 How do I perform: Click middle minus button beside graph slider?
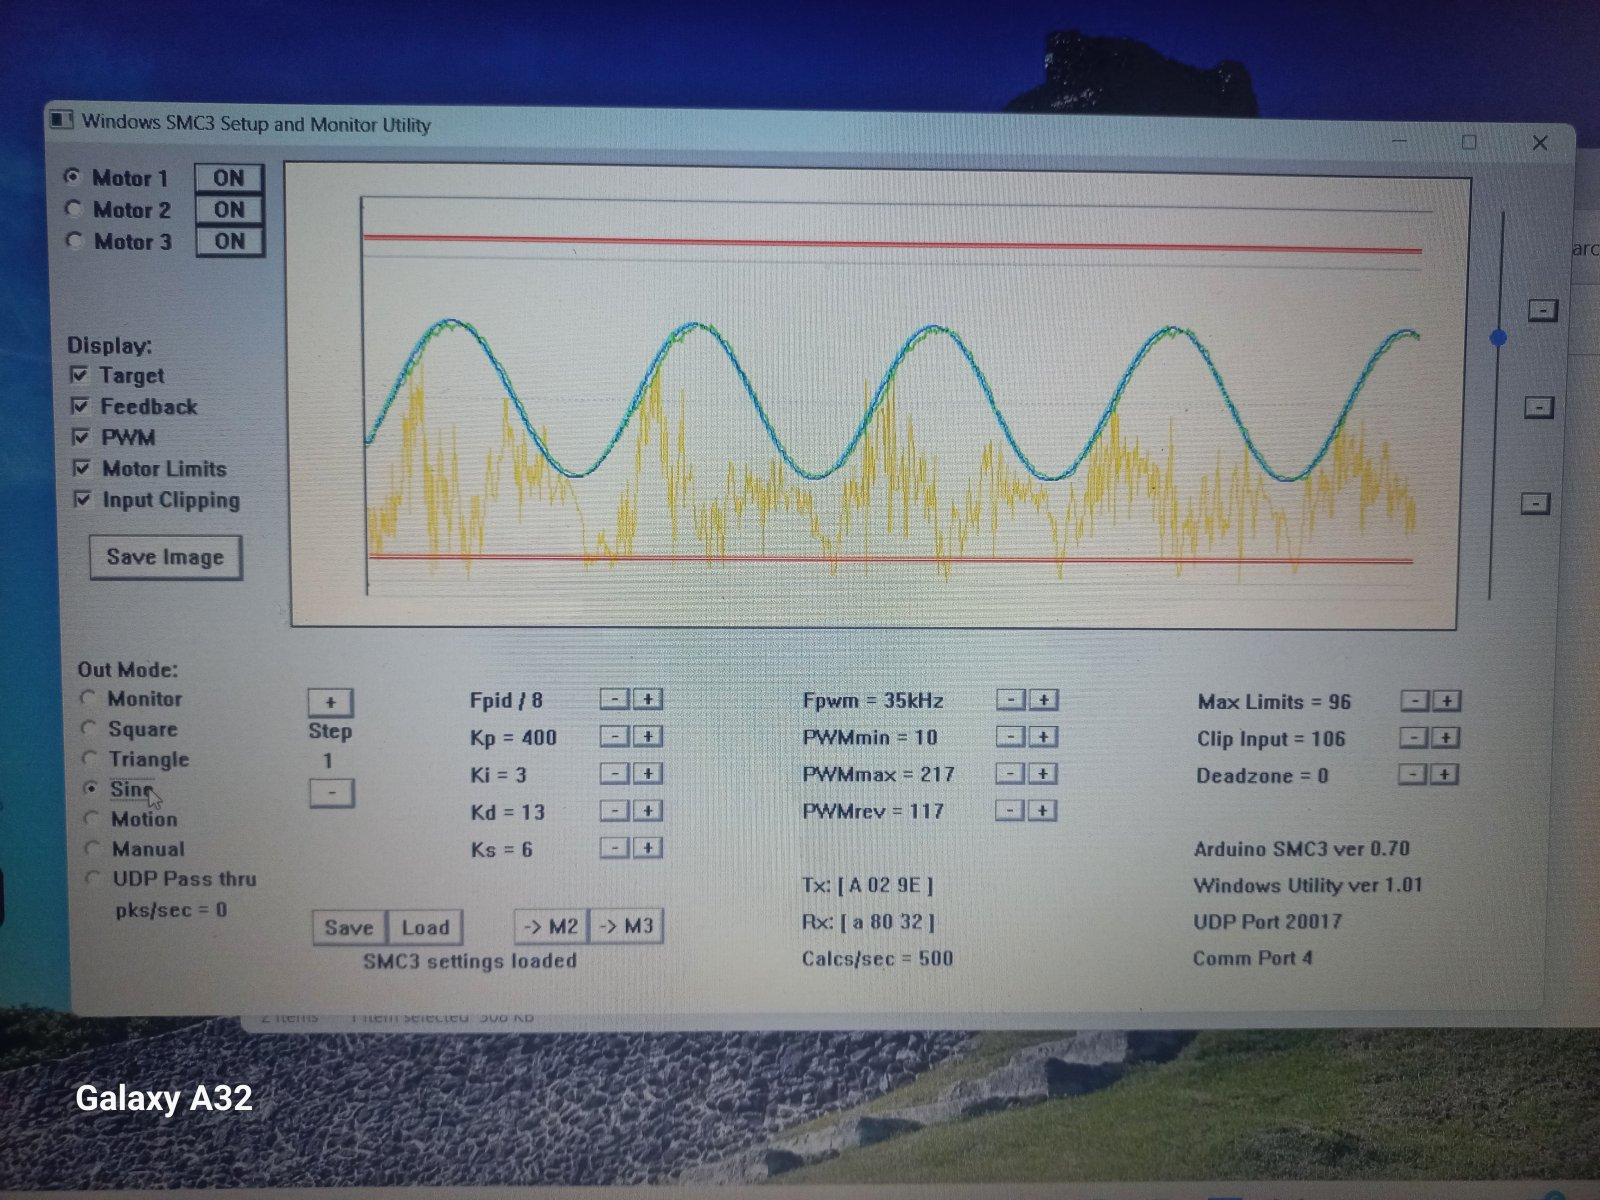(x=1539, y=407)
